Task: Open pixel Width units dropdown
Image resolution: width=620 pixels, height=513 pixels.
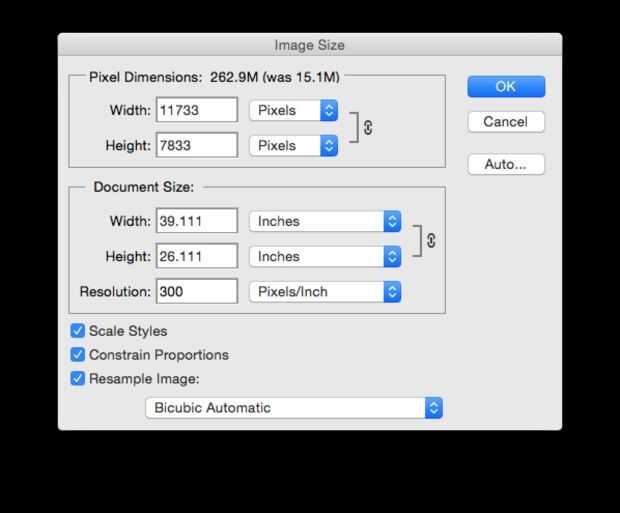Action: click(x=293, y=110)
